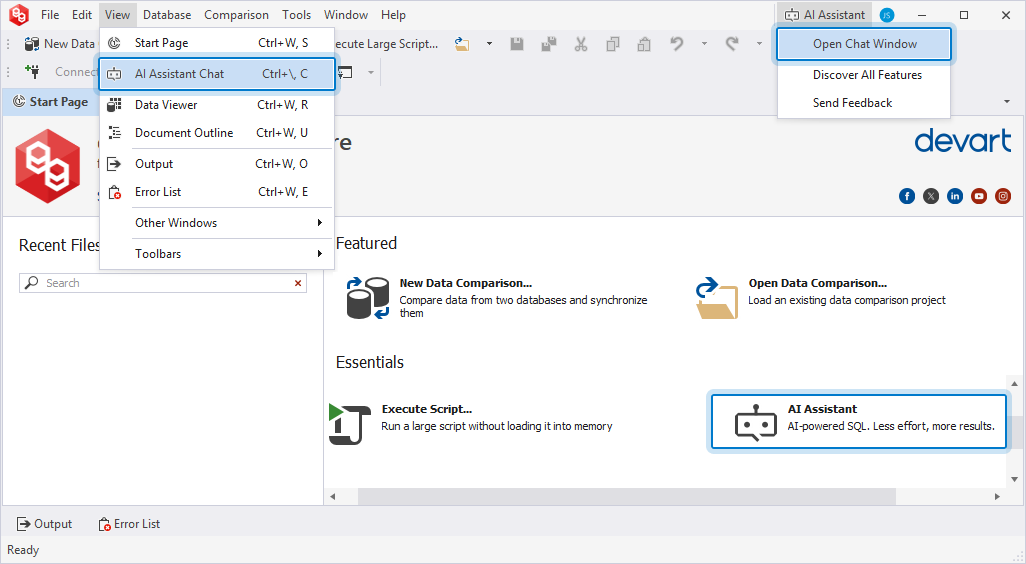The image size is (1026, 564).
Task: Click the View menu in menu bar
Action: (x=117, y=14)
